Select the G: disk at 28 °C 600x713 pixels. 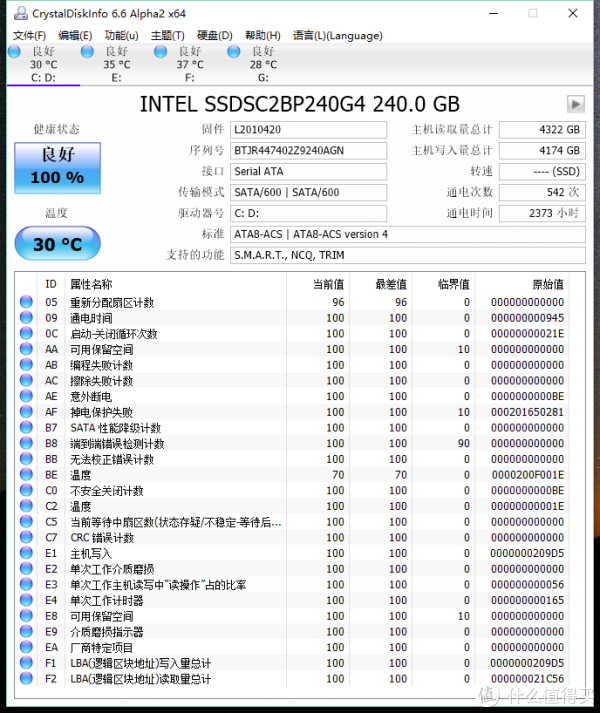263,64
